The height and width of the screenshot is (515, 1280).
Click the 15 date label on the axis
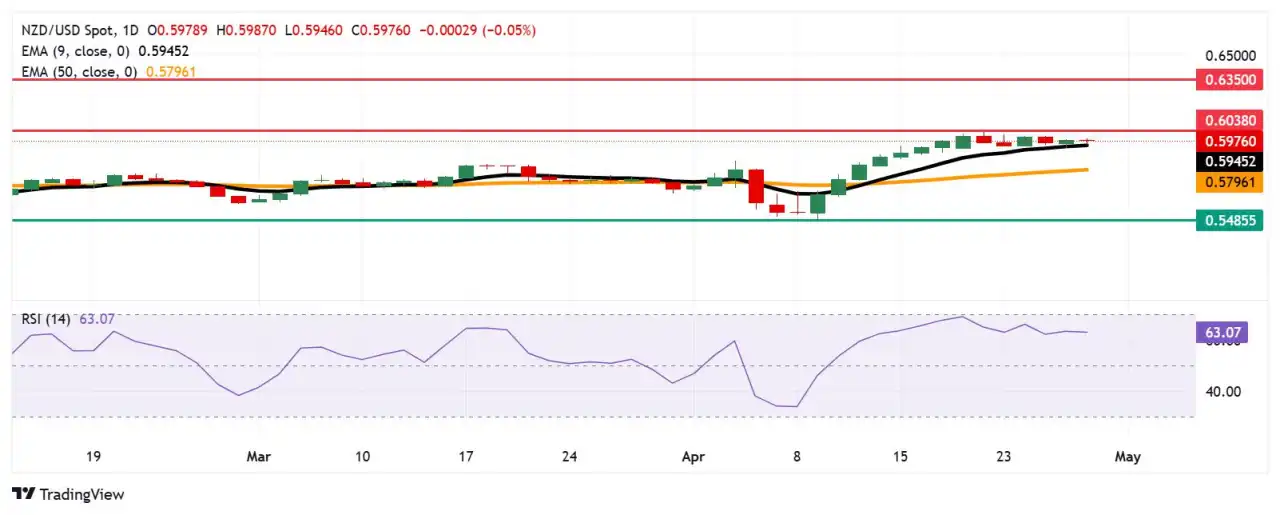[901, 456]
